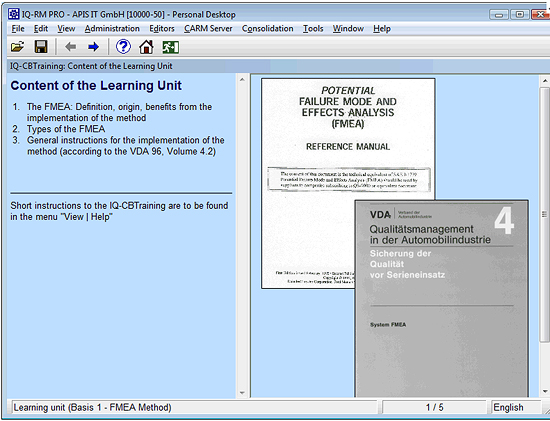Click the green exit icon

[170, 47]
